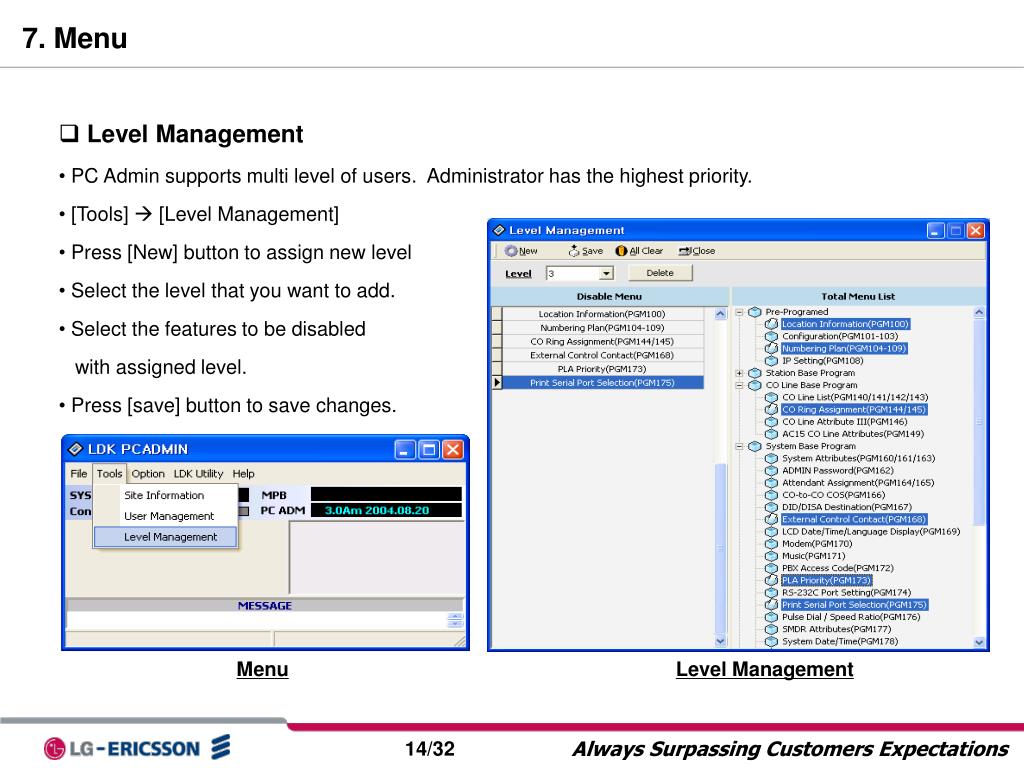Click Disable Menu scrollbar up arrow
The height and width of the screenshot is (768, 1024).
pos(720,313)
